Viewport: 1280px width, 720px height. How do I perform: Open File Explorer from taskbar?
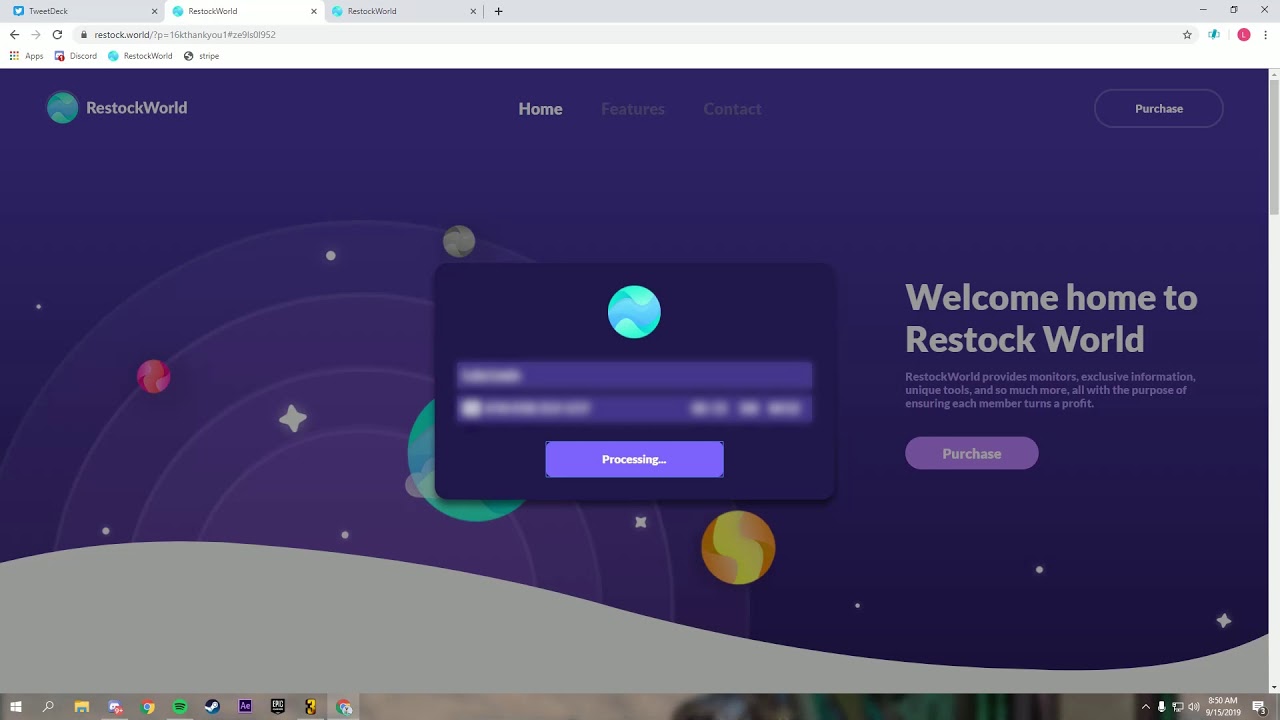(82, 707)
